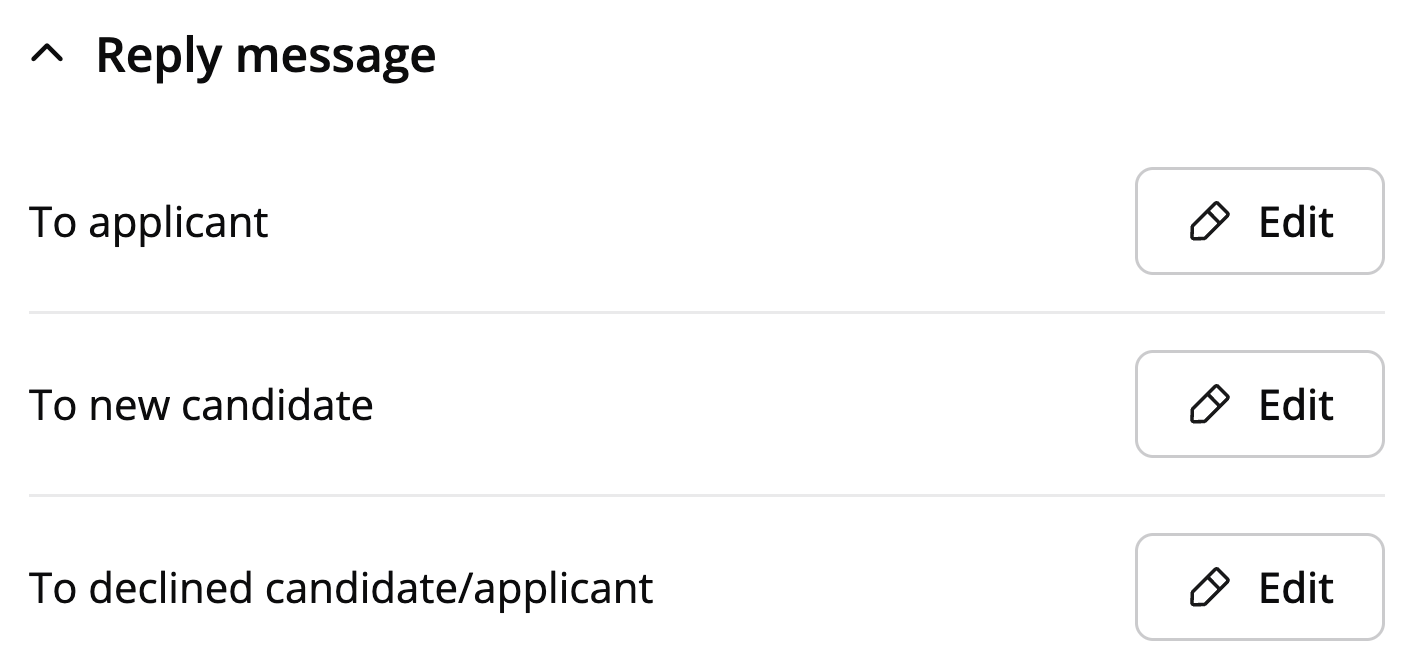Click the Edit text beside To applicant
Screen dimensions: 1420x666
1296,222
